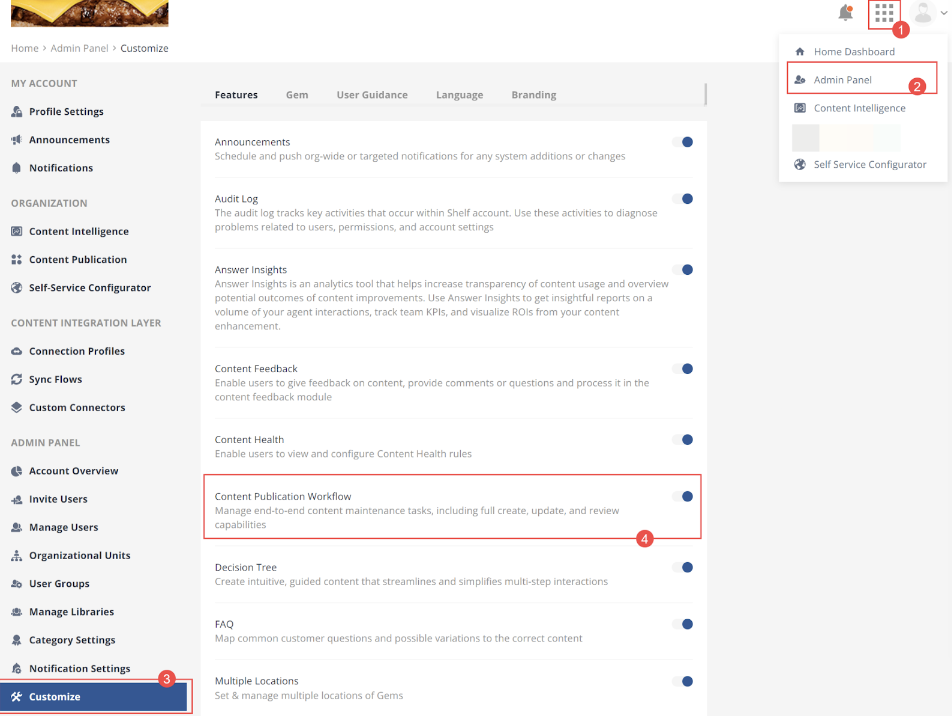Screen dimensions: 952x716
Task: Click the Sync Flows sidebar item
Action: (x=56, y=379)
